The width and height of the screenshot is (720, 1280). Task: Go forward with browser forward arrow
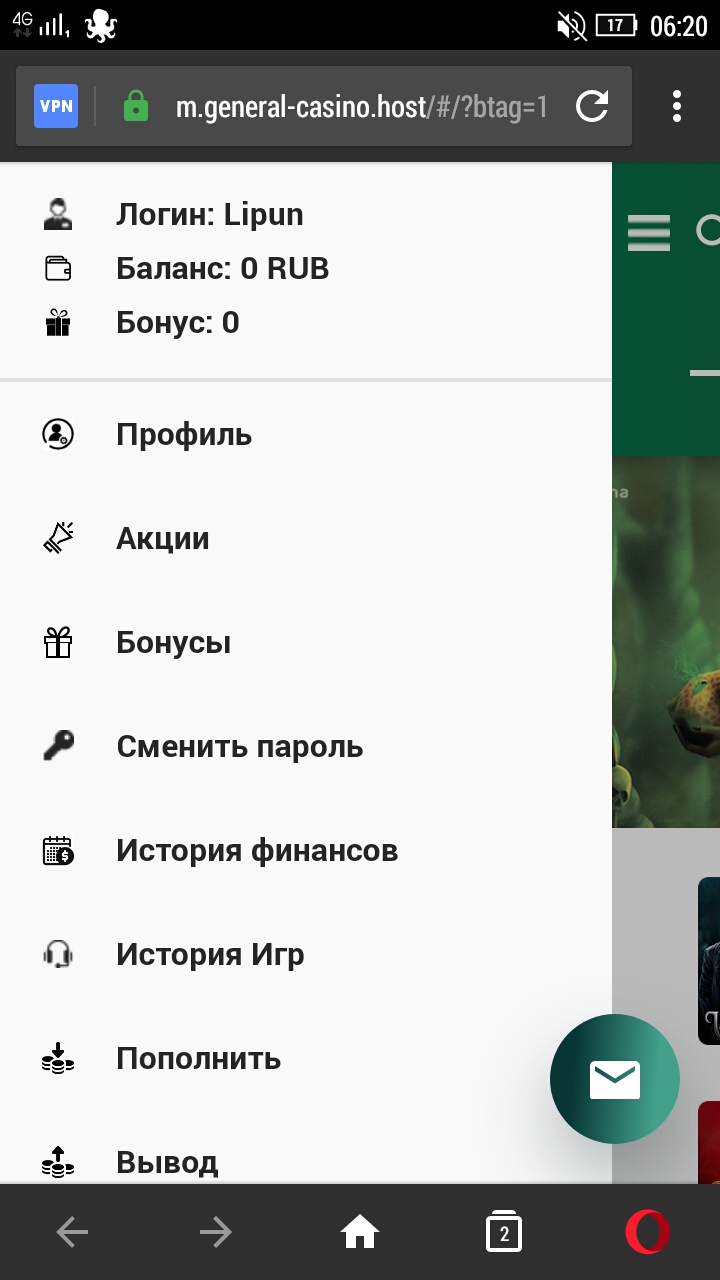pos(216,1233)
